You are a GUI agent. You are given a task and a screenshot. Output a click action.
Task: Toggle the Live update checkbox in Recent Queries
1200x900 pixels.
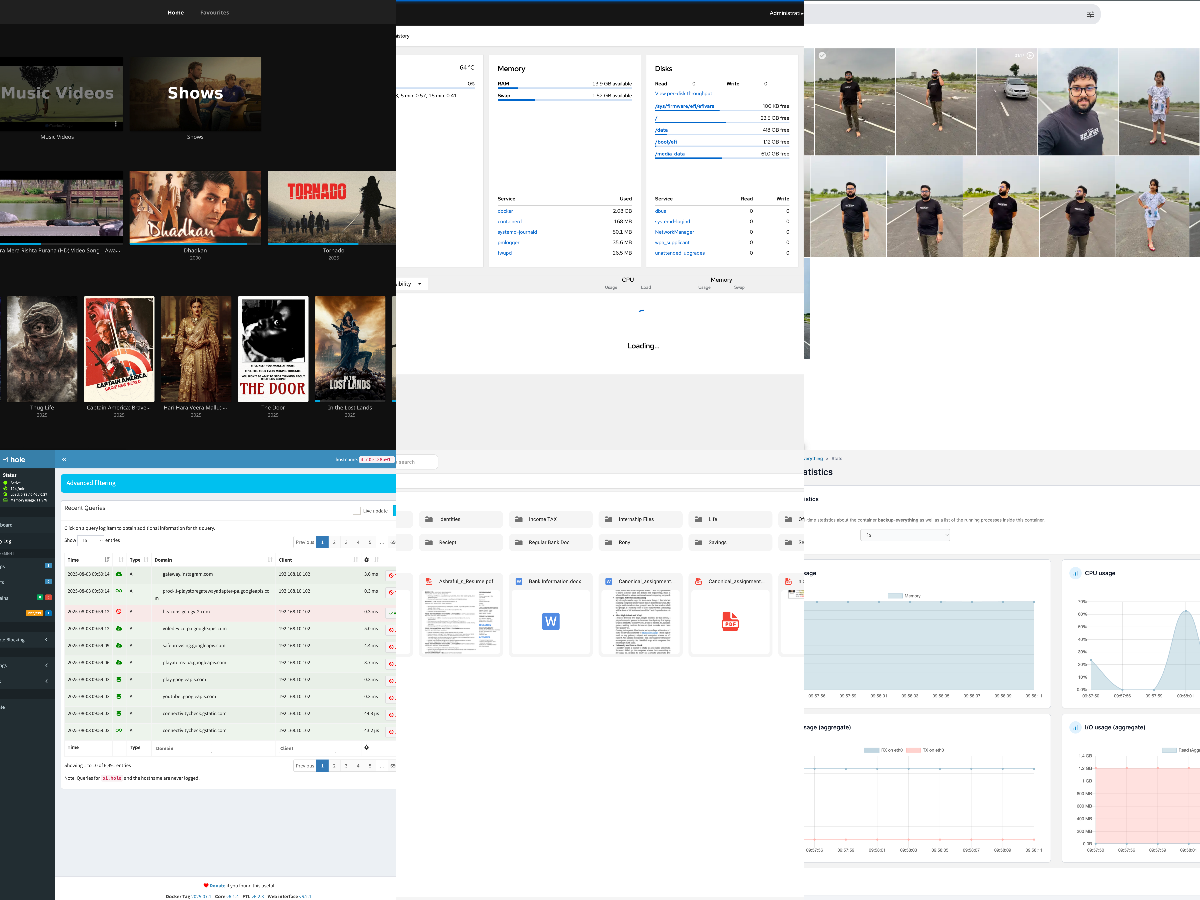point(357,510)
